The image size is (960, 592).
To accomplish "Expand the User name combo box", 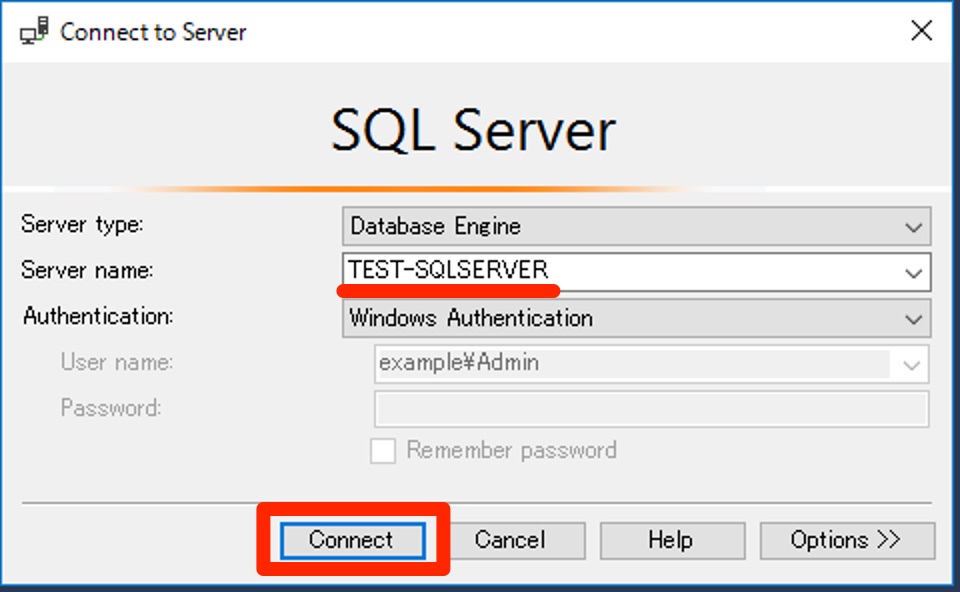I will pyautogui.click(x=911, y=363).
